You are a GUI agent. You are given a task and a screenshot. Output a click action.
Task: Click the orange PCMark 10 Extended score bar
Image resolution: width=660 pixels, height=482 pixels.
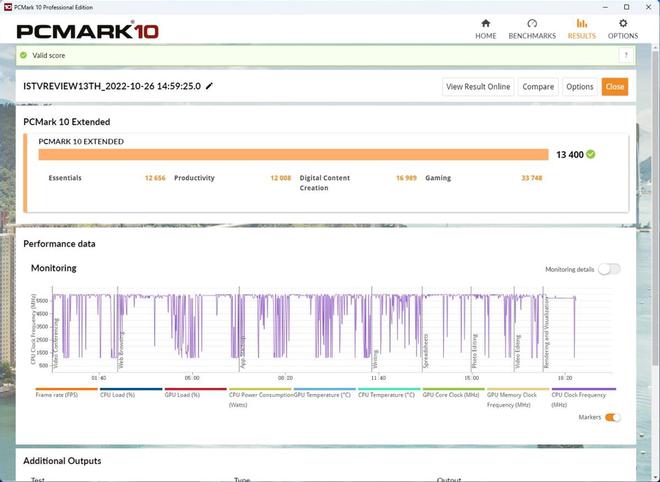click(293, 154)
